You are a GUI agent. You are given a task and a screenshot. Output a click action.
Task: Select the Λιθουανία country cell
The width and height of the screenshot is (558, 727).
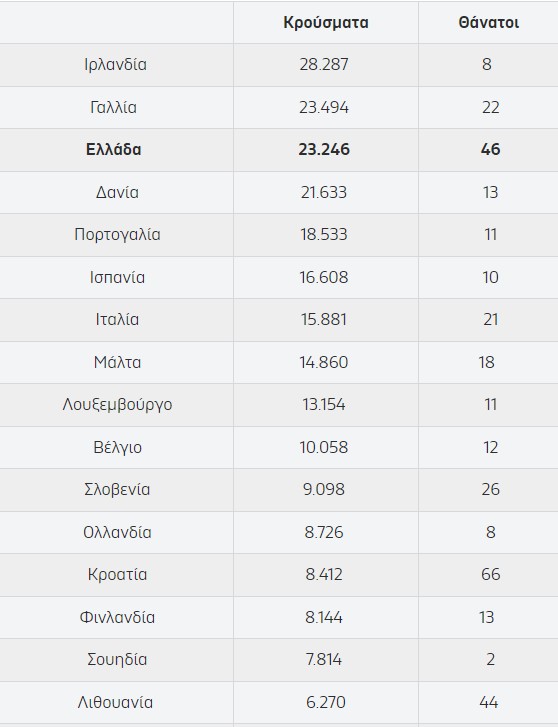coord(115,702)
